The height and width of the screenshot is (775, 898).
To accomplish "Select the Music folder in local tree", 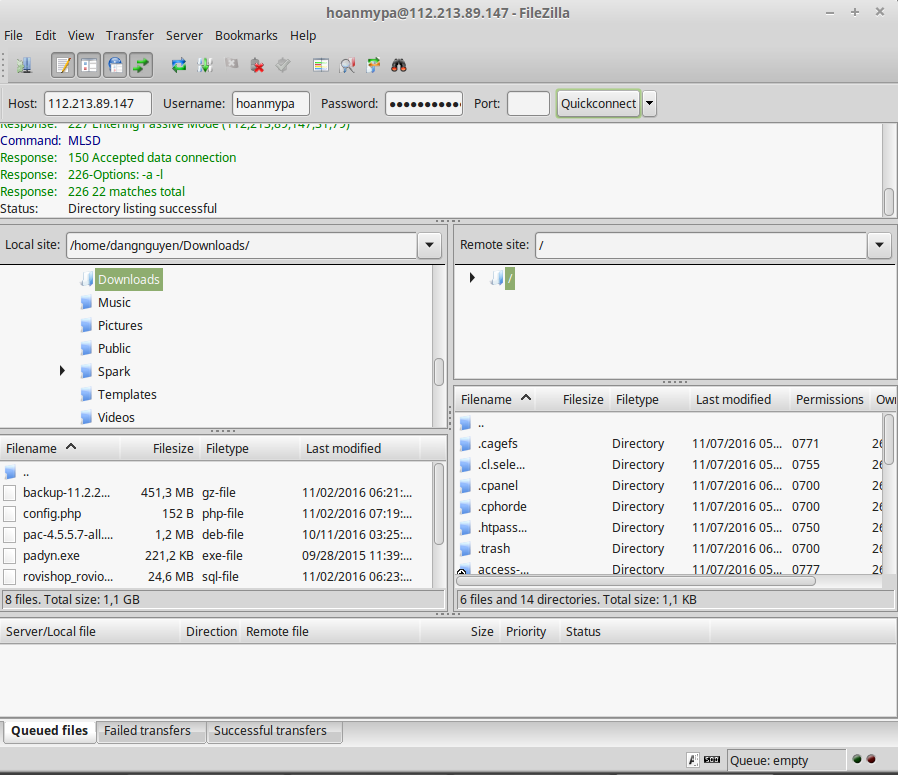I will pos(114,302).
